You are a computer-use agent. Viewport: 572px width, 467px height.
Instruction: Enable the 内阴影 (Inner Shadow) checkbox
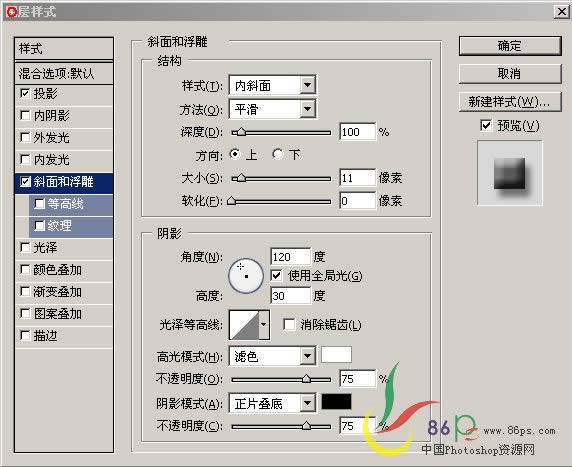[25, 116]
